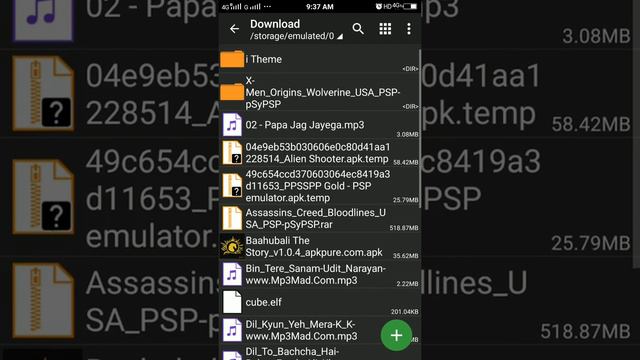Tap rar icon of Assassins Creed Bloodlines
The image size is (640, 360).
[232, 218]
